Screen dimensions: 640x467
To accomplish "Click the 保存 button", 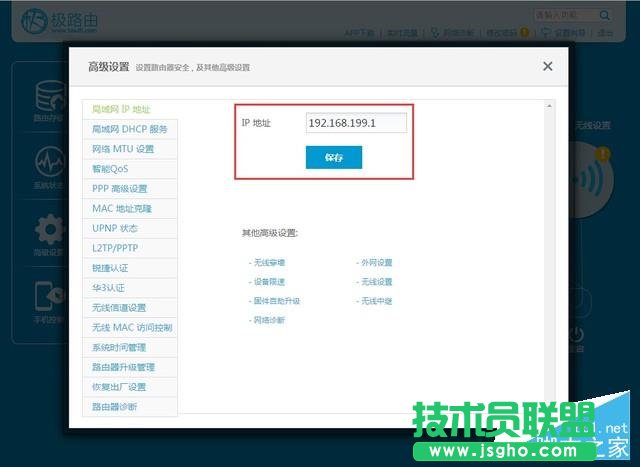I will click(333, 157).
